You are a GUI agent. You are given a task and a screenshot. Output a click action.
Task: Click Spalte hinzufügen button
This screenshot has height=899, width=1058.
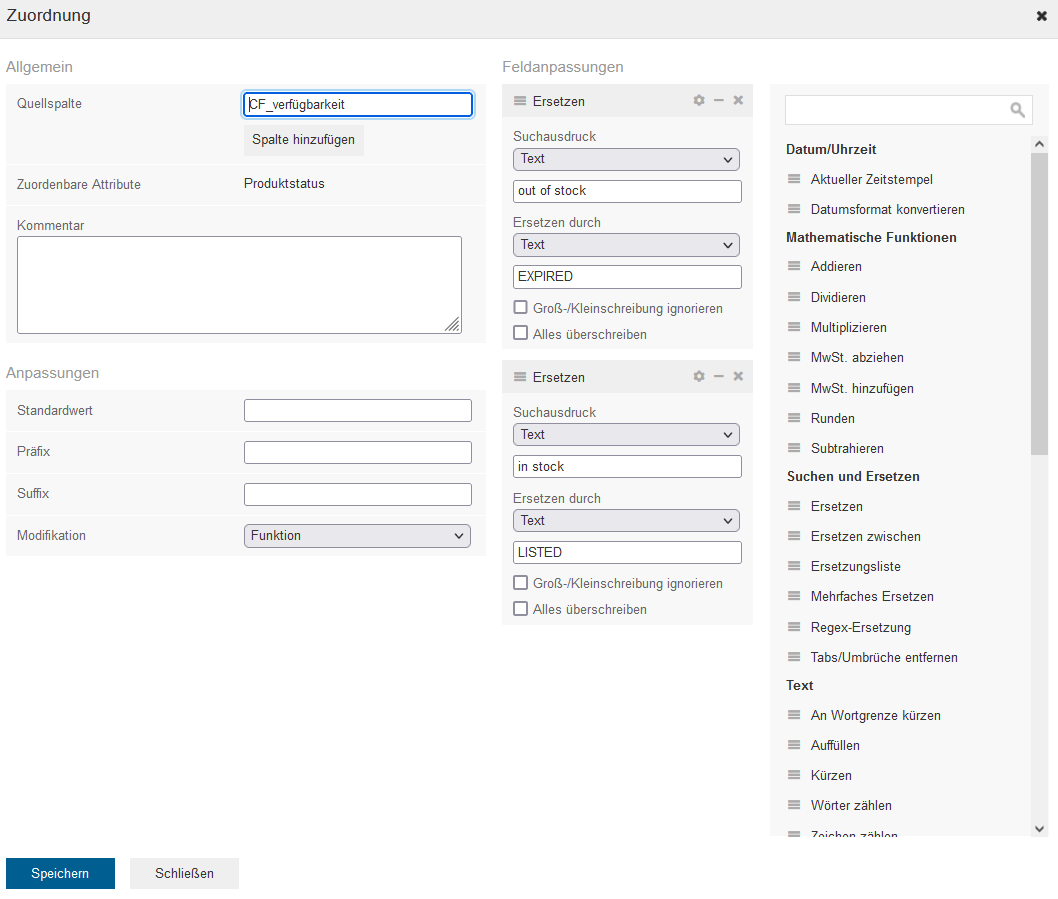tap(304, 140)
